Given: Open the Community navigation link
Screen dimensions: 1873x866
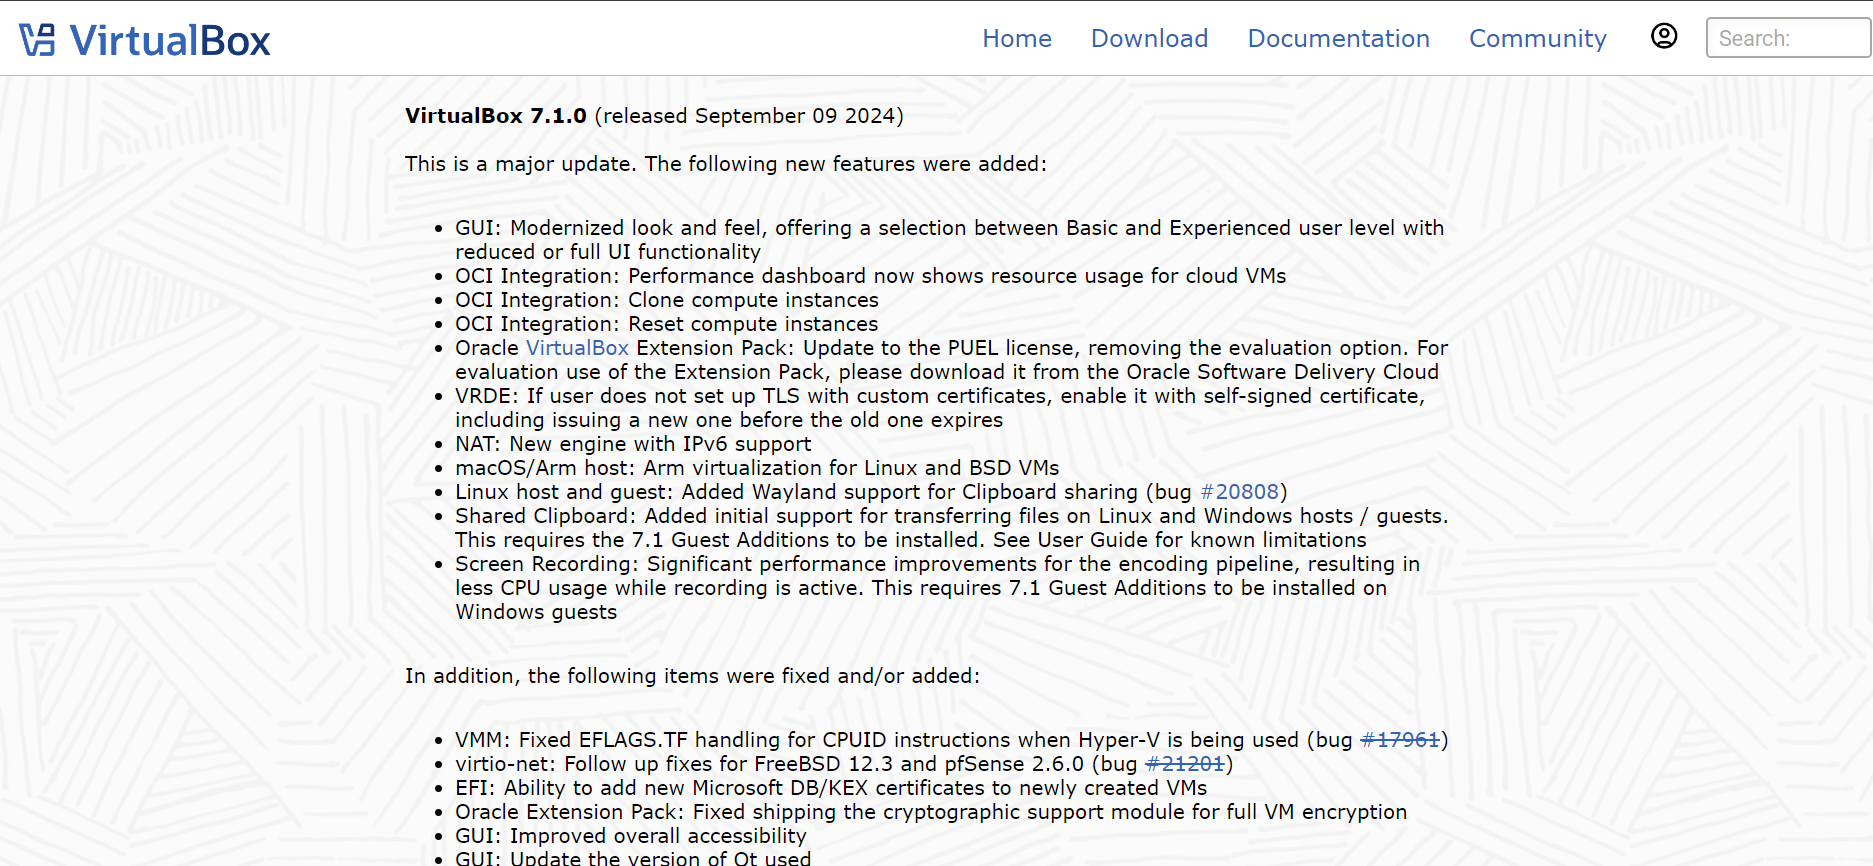Looking at the screenshot, I should (x=1537, y=38).
